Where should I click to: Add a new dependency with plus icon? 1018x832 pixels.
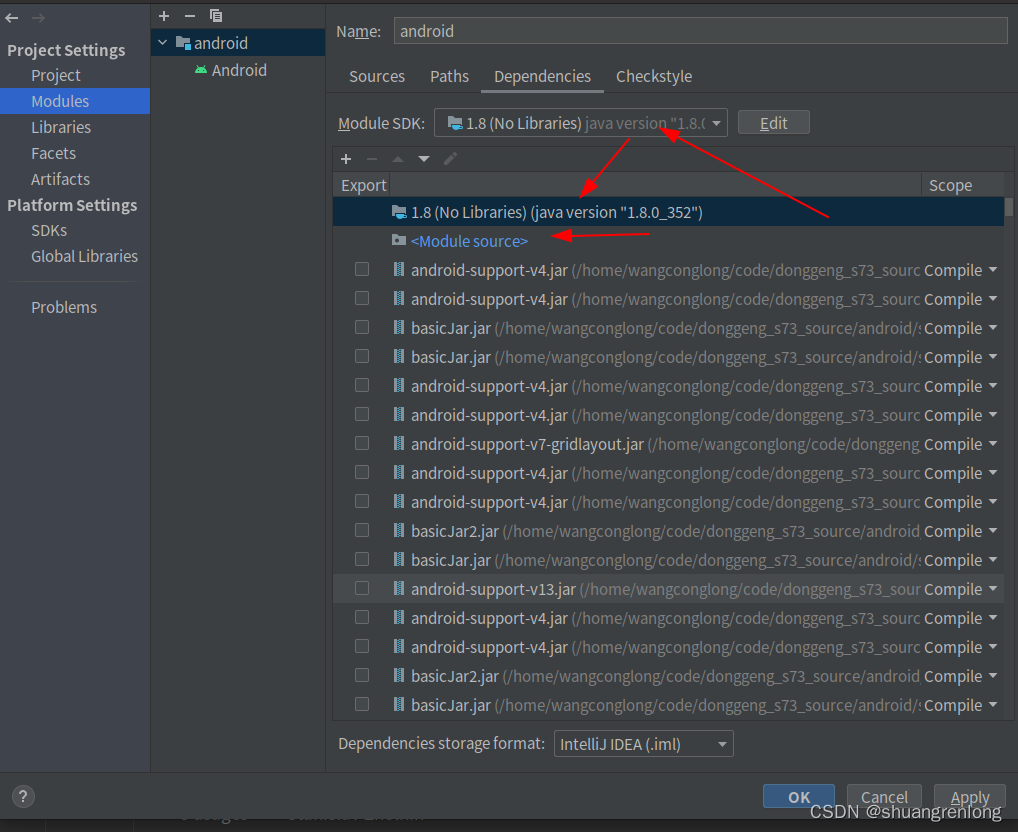pos(346,158)
